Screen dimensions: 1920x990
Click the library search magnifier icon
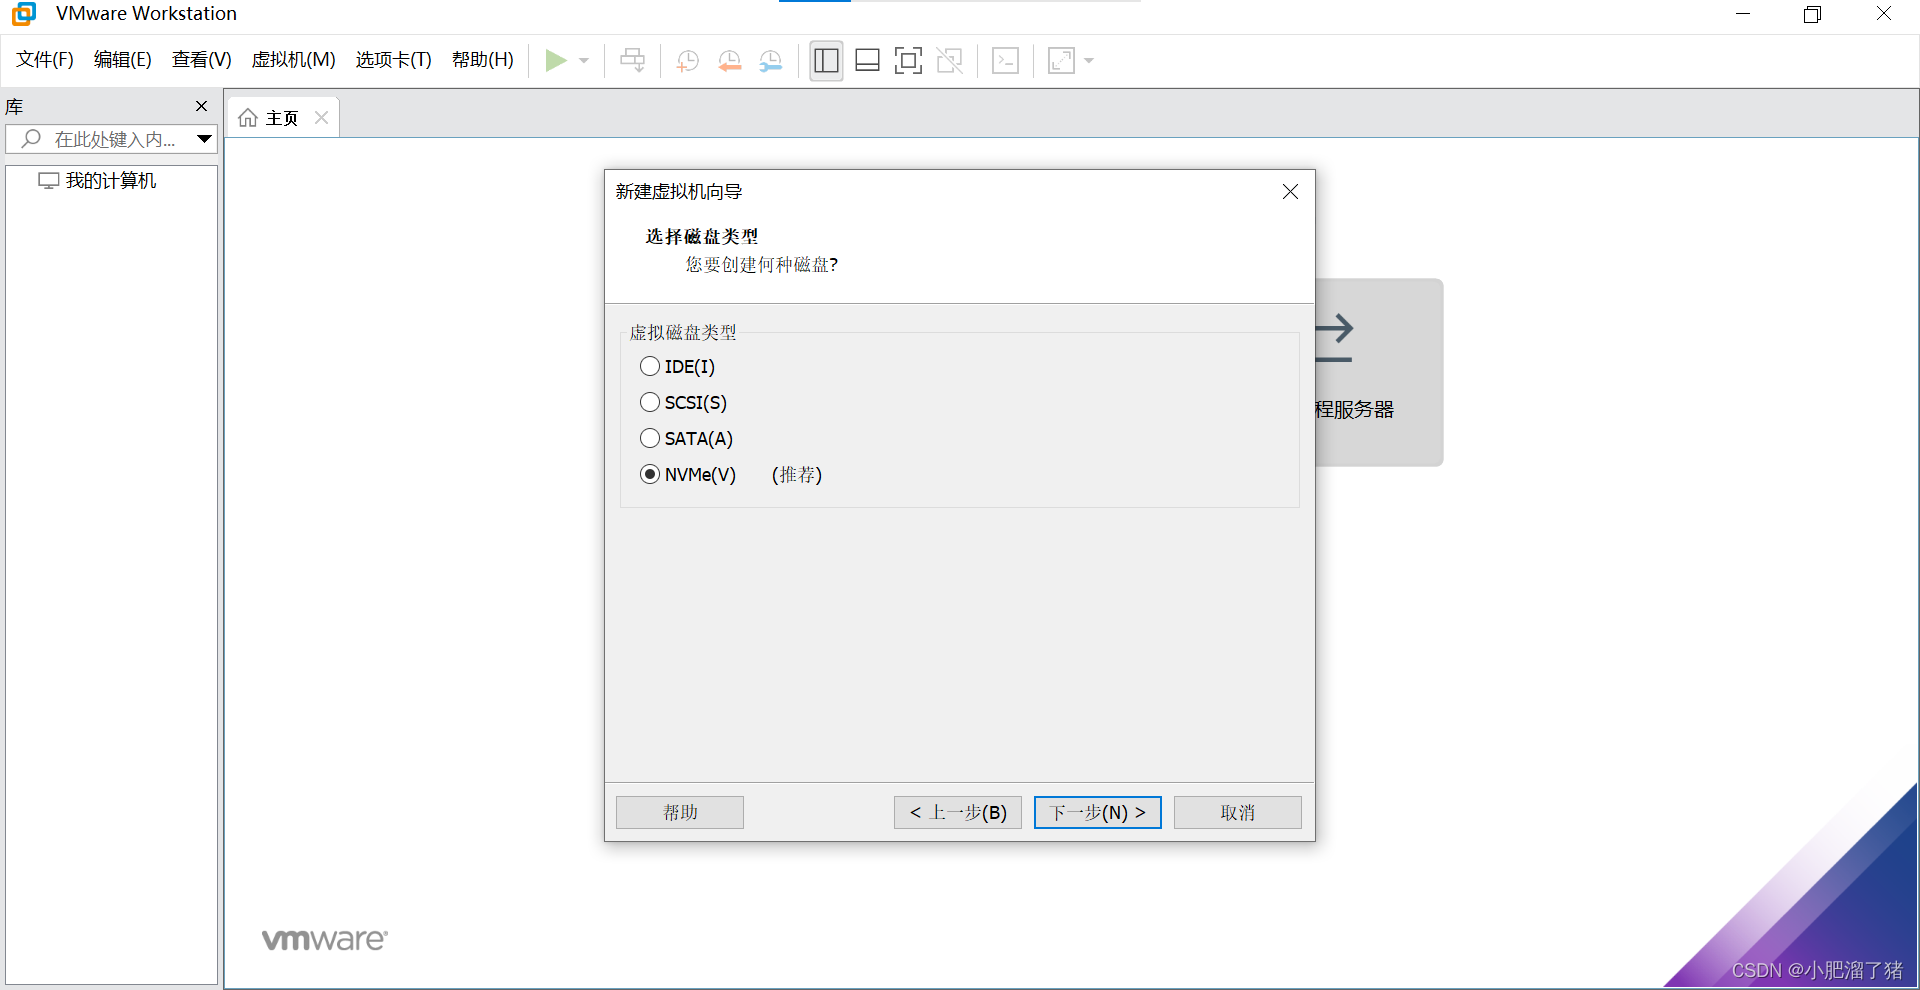coord(31,139)
